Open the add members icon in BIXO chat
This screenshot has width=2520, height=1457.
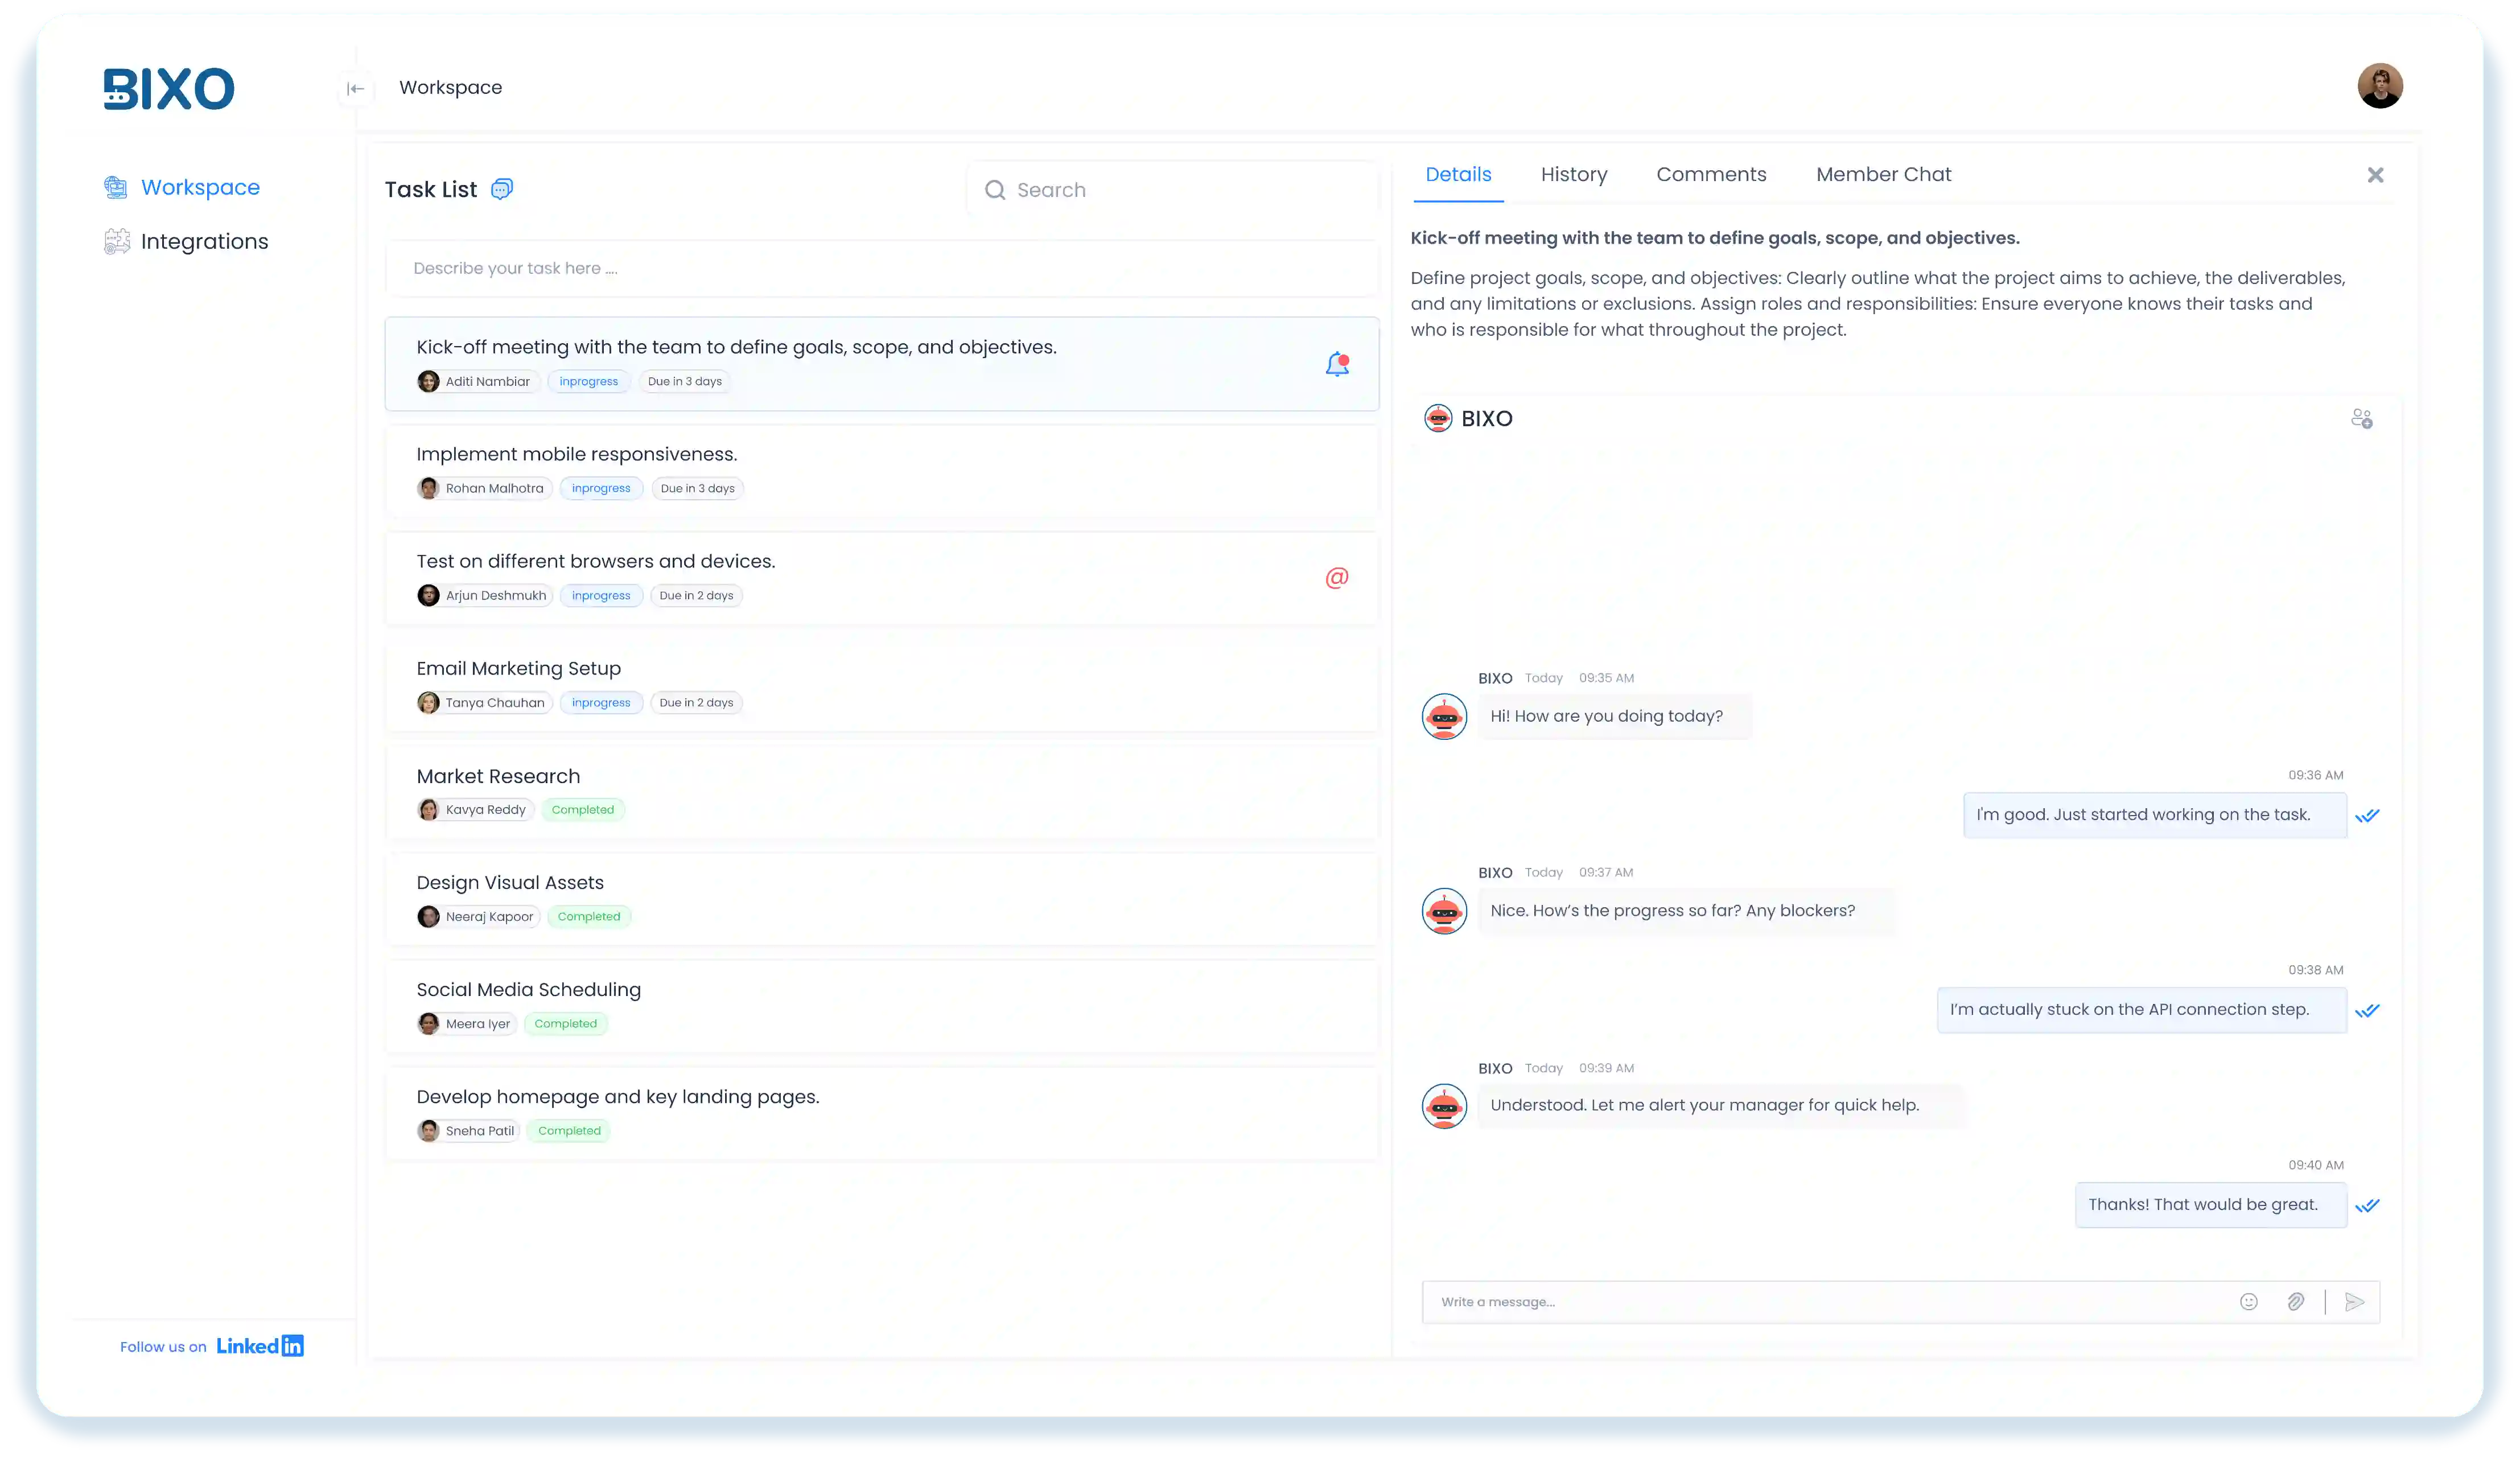pyautogui.click(x=2362, y=419)
